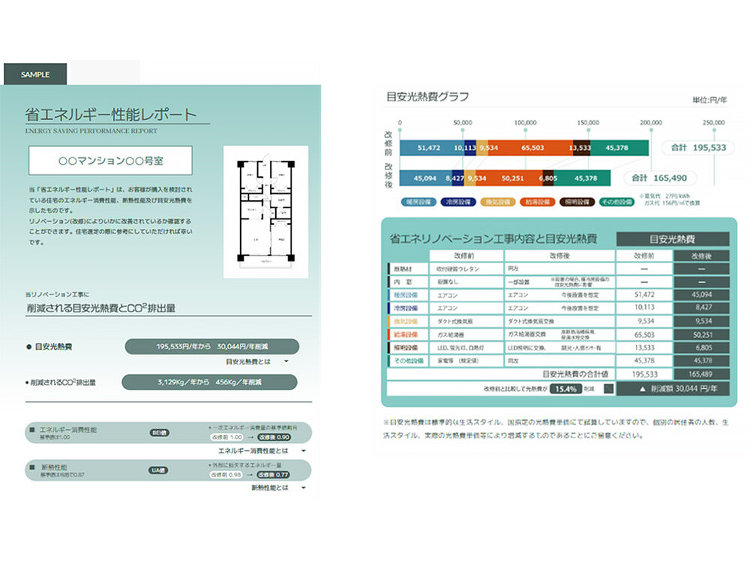
Task: Click the 目安光熱費 dark header in table
Action: click(x=673, y=239)
